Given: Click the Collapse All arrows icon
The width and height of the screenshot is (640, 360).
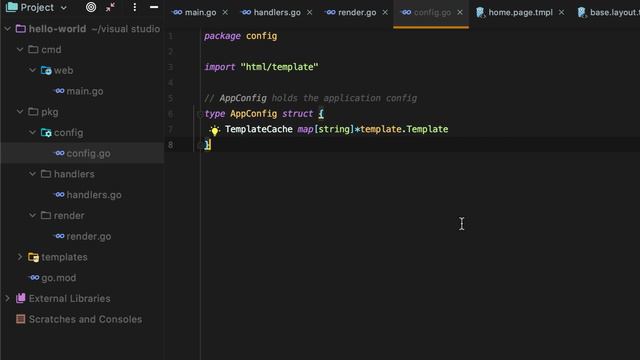Looking at the screenshot, I should pos(110,7).
